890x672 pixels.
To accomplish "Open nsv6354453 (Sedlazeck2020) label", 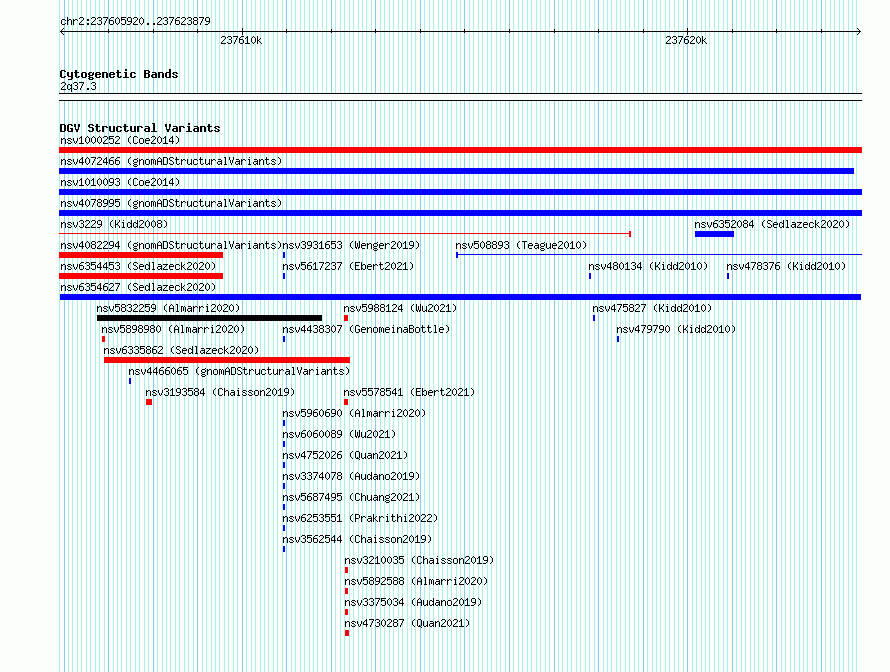I will coord(138,266).
